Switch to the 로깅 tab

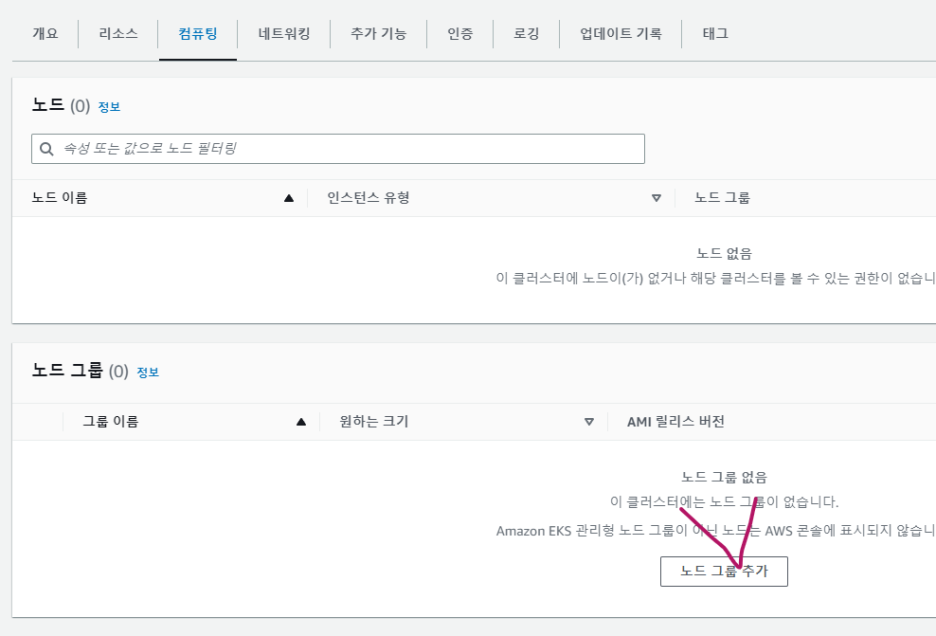tap(526, 33)
